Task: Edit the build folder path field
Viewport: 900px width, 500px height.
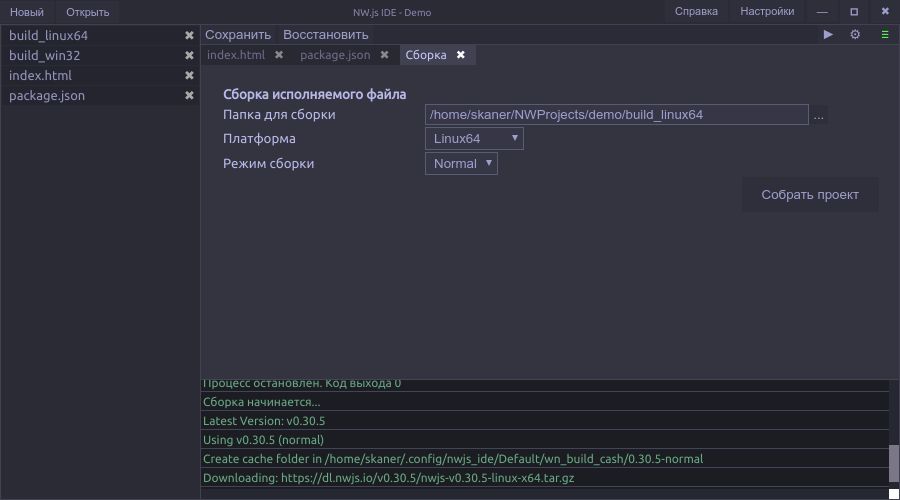Action: tap(616, 115)
